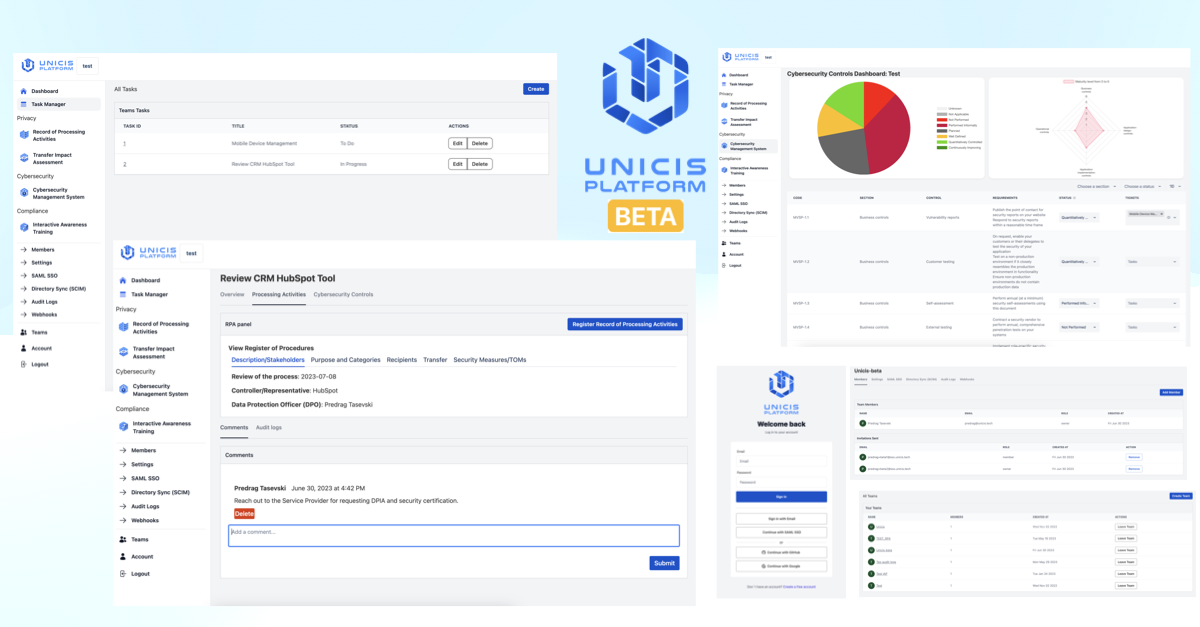Click Email field on Welcome back login form
This screenshot has height=627, width=1200.
click(781, 461)
